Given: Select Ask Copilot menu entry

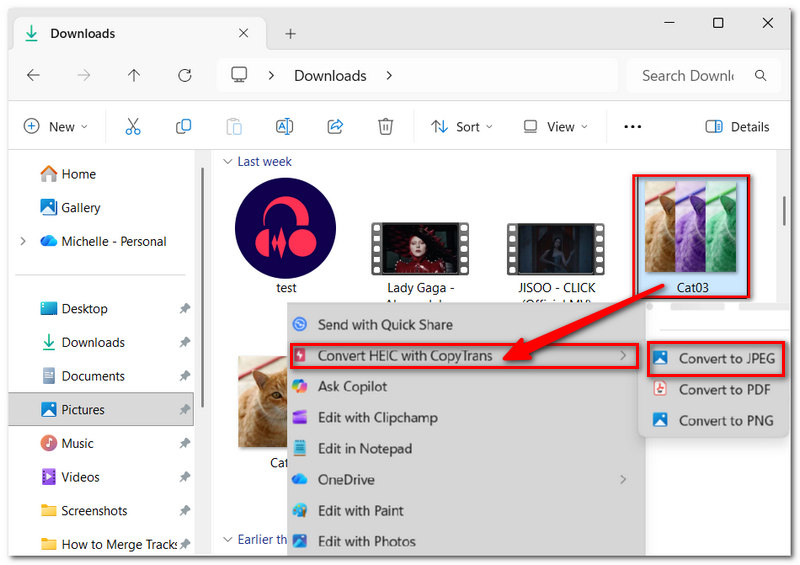Looking at the screenshot, I should [465, 386].
